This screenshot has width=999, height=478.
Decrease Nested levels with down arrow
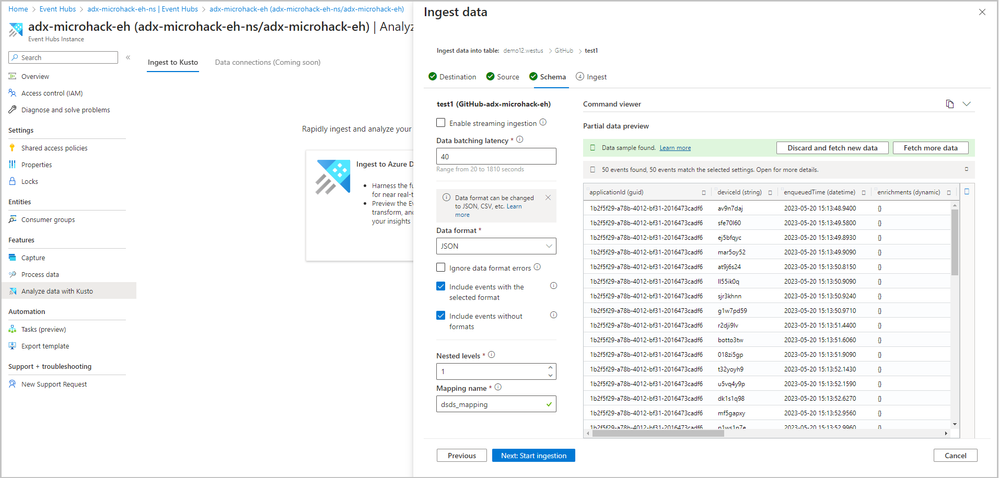coord(550,375)
